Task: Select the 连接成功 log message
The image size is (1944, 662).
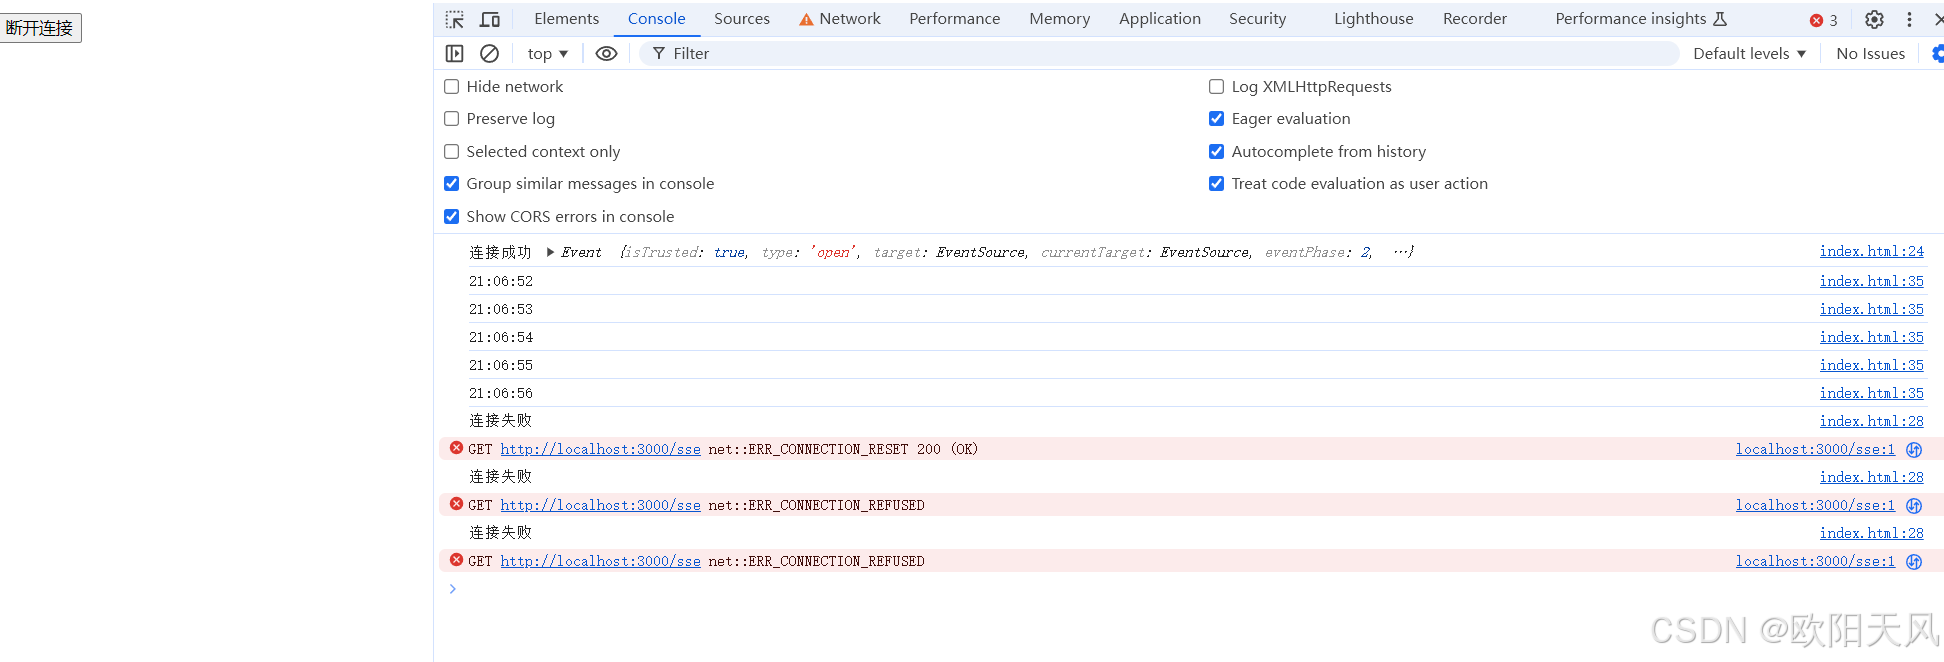Action: point(501,252)
